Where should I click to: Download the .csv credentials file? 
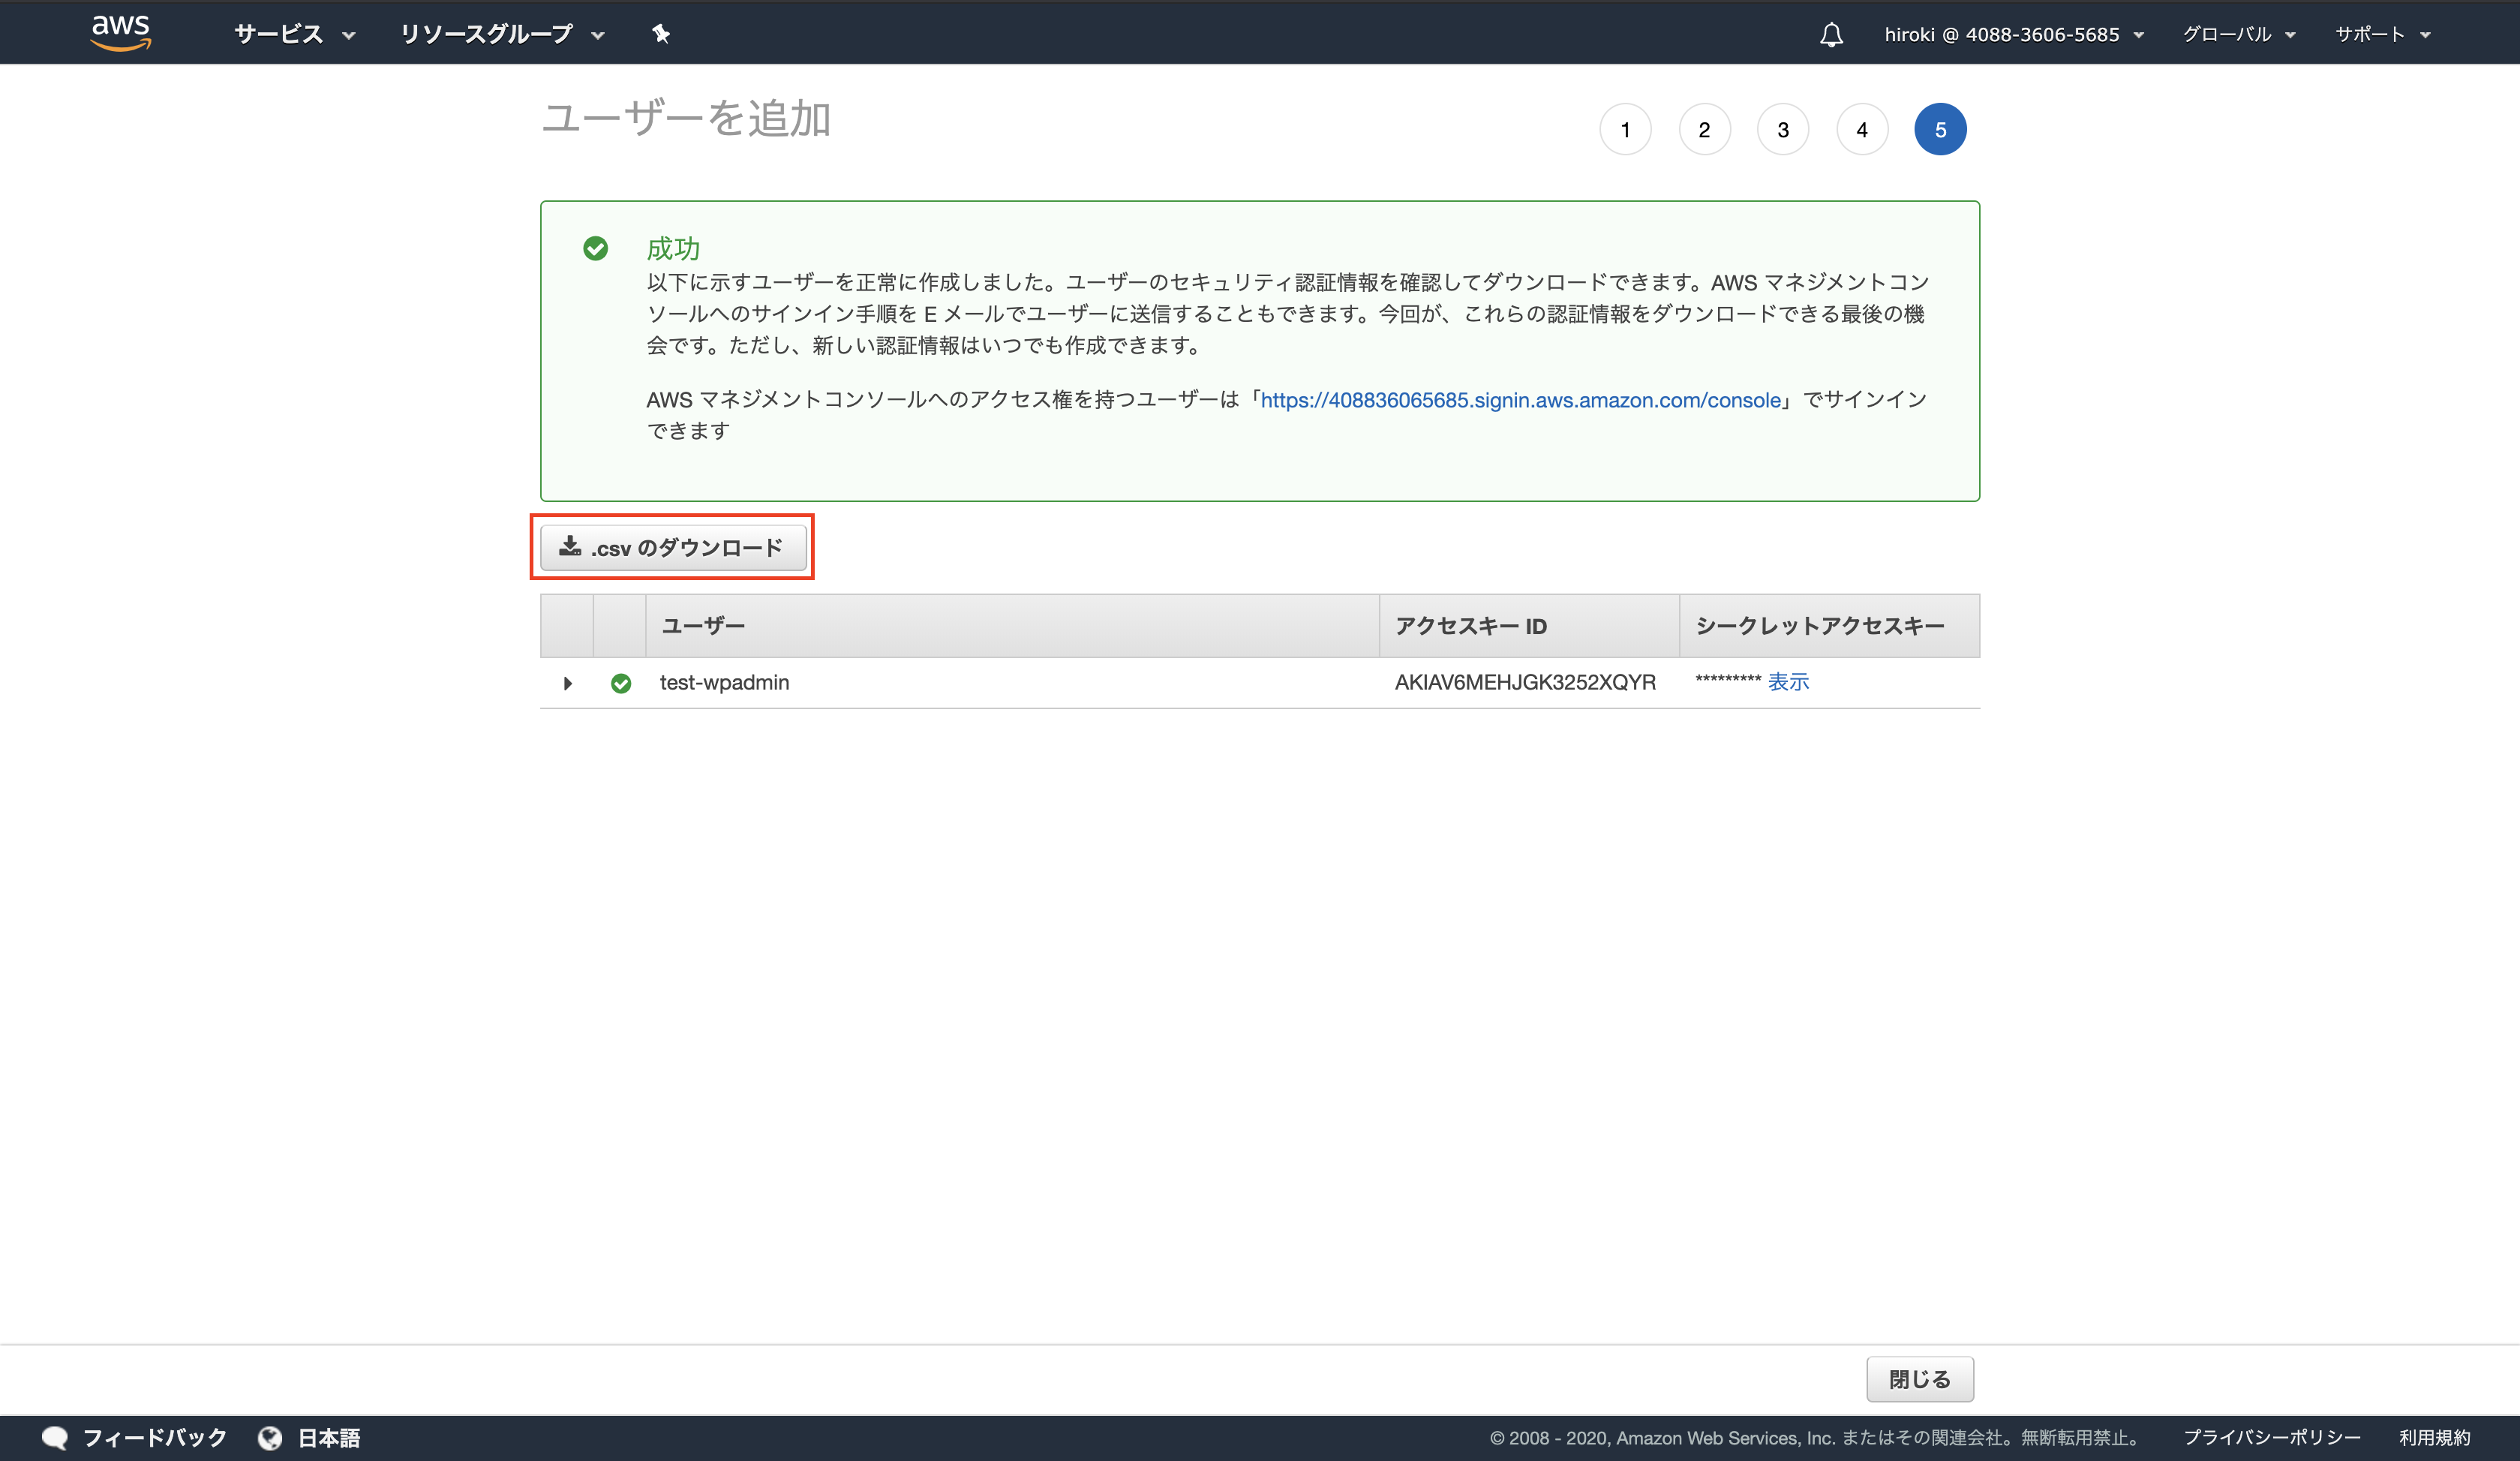[x=673, y=547]
